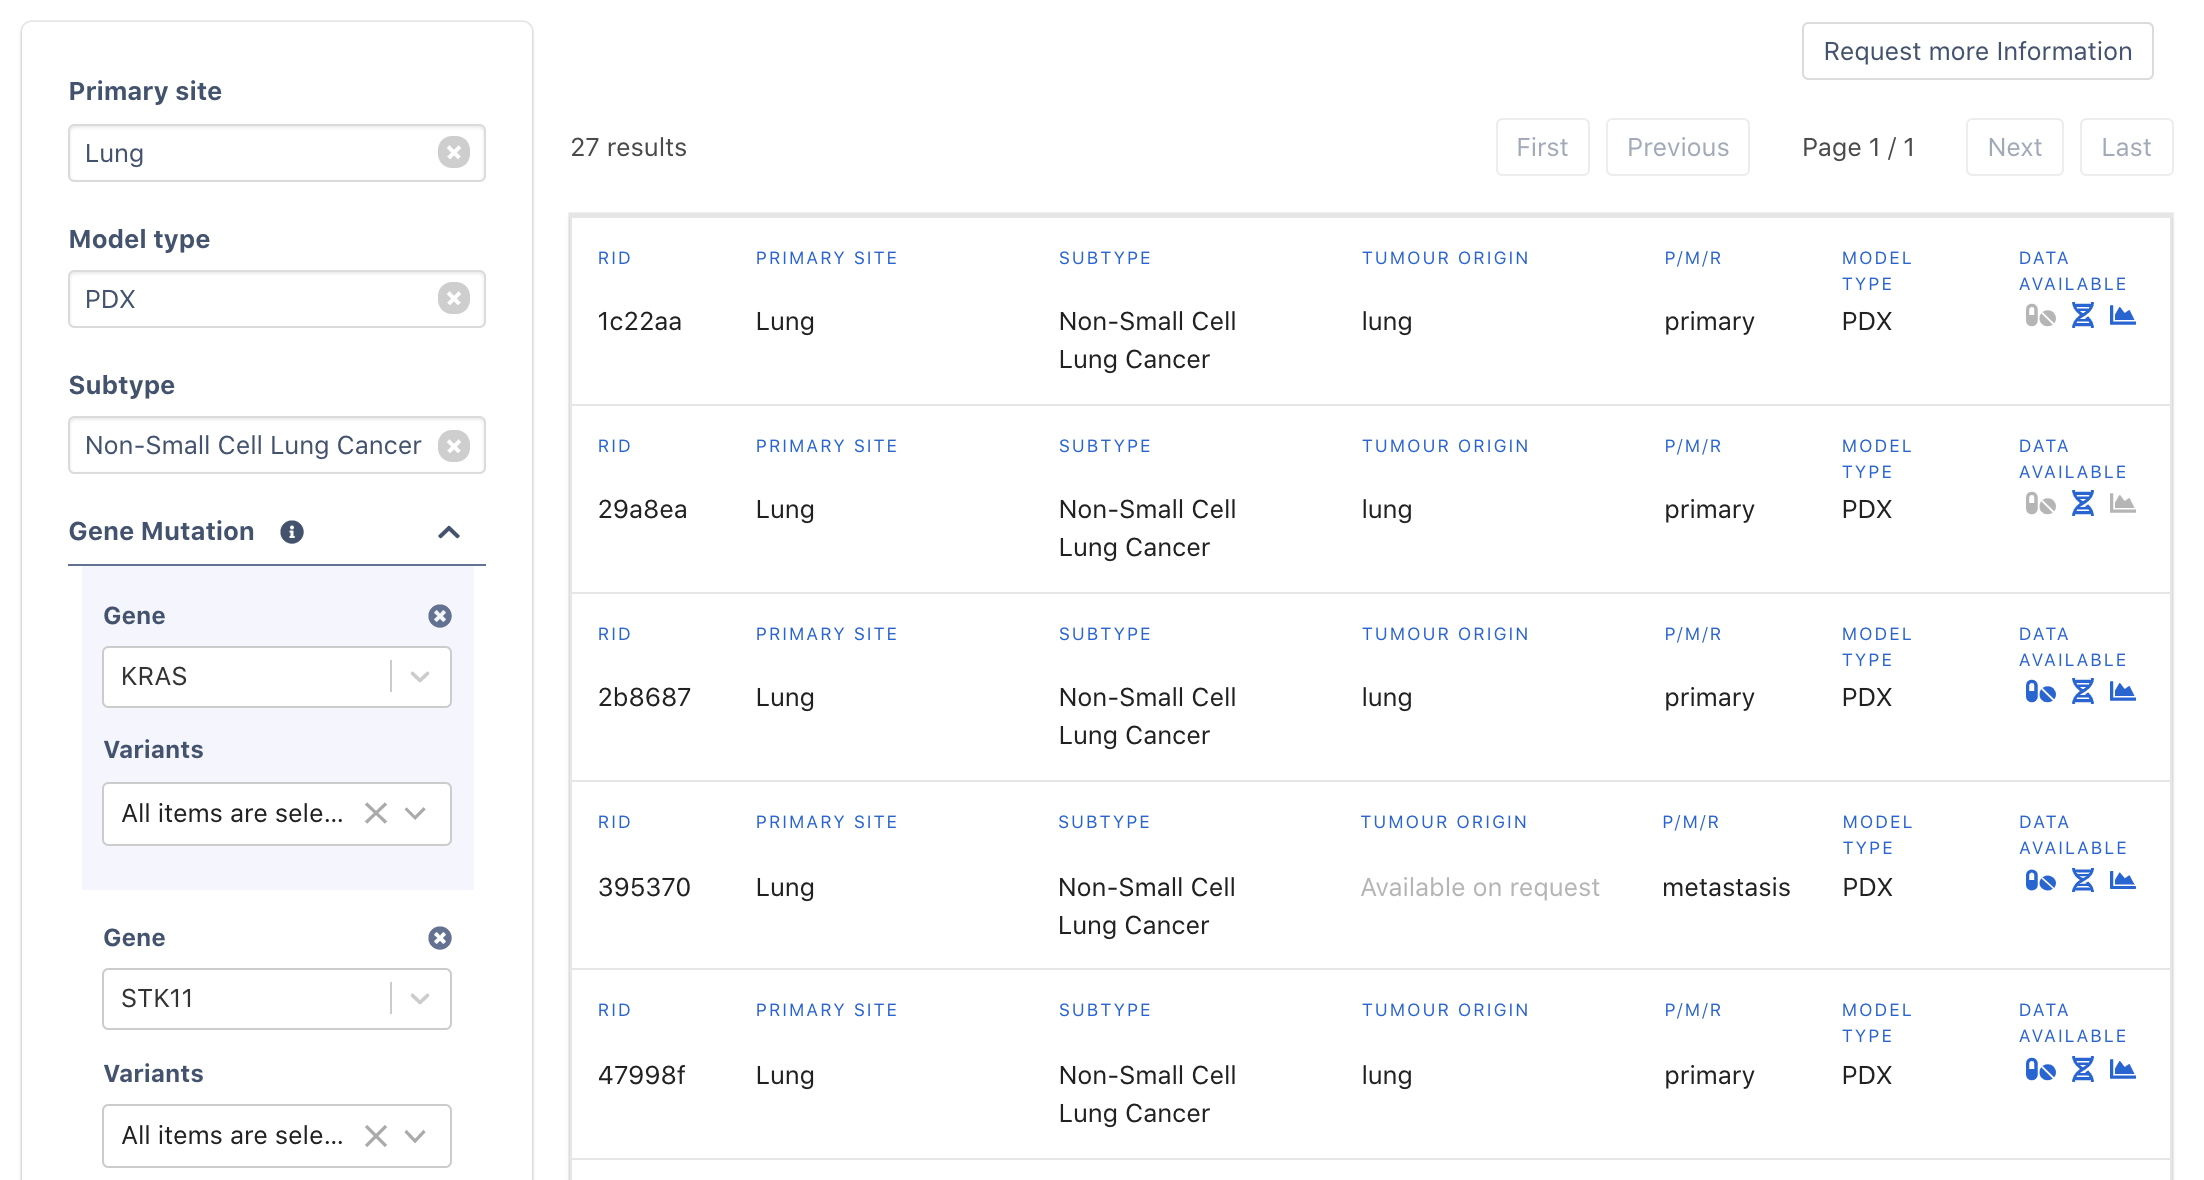Click the DNA icon for model 1c22aa
Screen dimensions: 2204x1180
2082,316
